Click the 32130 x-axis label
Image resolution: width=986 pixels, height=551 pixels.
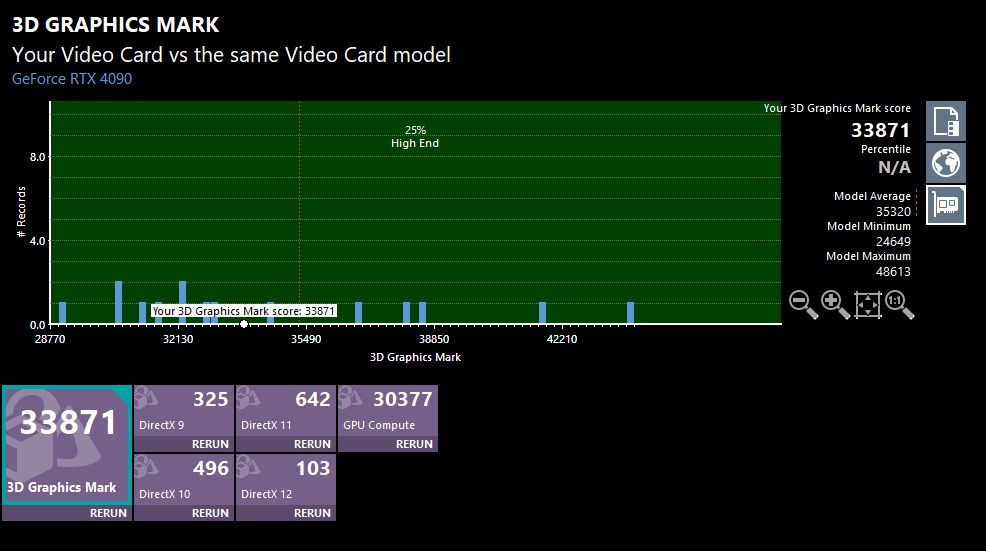(178, 339)
